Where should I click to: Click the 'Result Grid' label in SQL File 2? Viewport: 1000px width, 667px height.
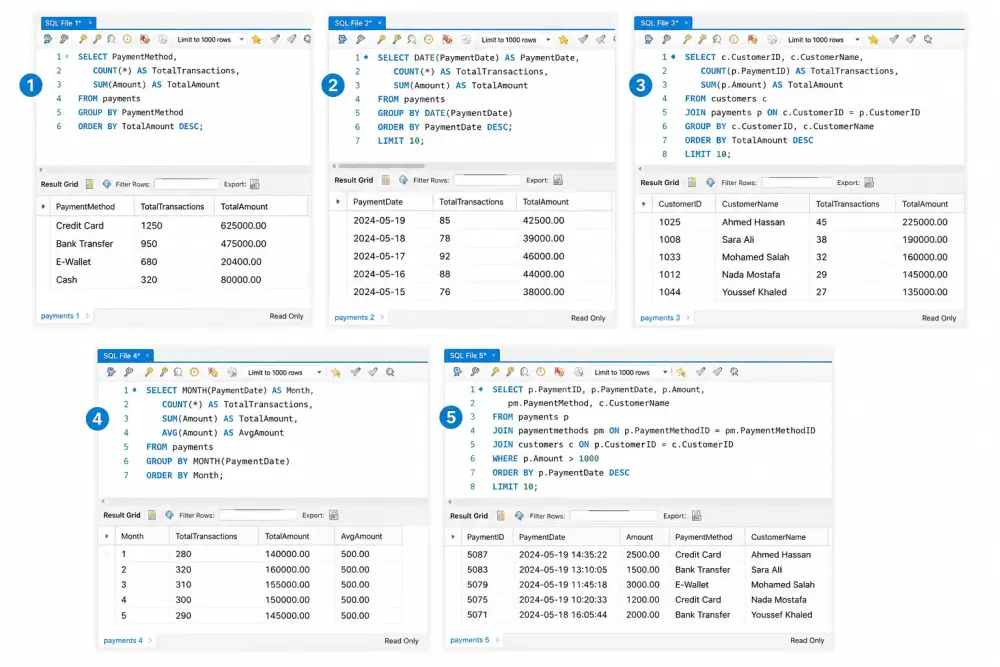tap(353, 180)
